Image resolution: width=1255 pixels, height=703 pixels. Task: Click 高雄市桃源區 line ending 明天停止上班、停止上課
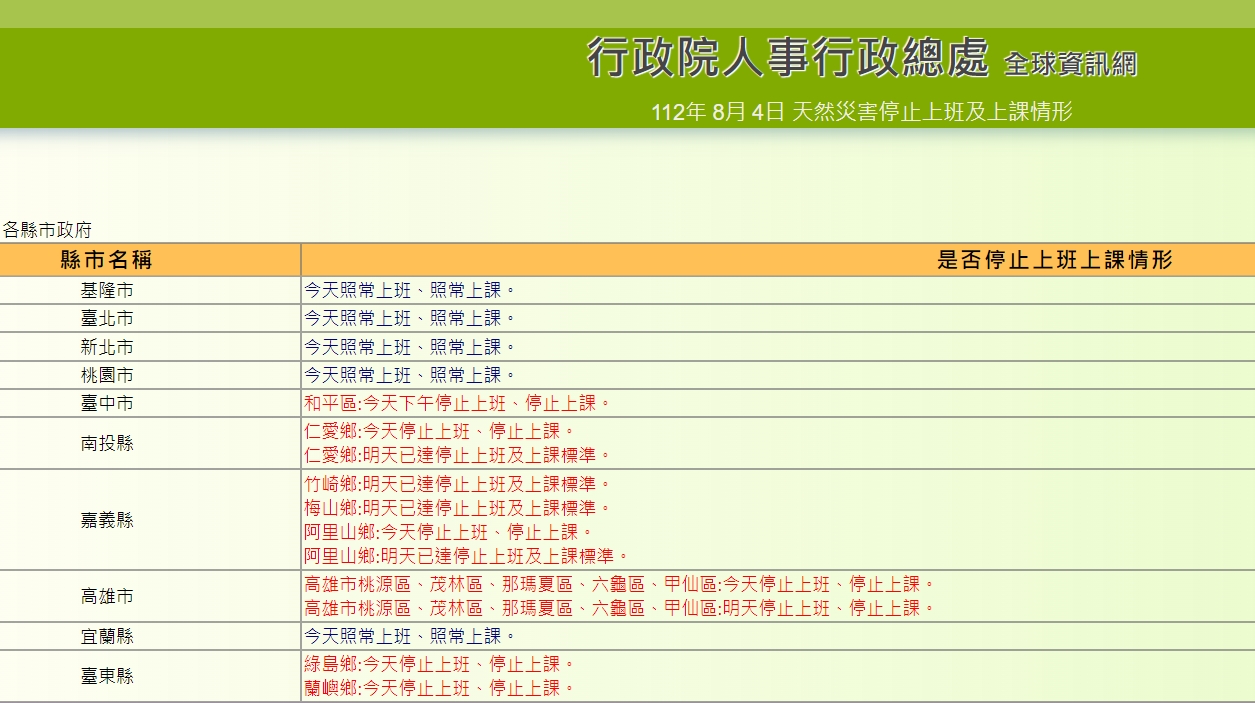pos(620,608)
